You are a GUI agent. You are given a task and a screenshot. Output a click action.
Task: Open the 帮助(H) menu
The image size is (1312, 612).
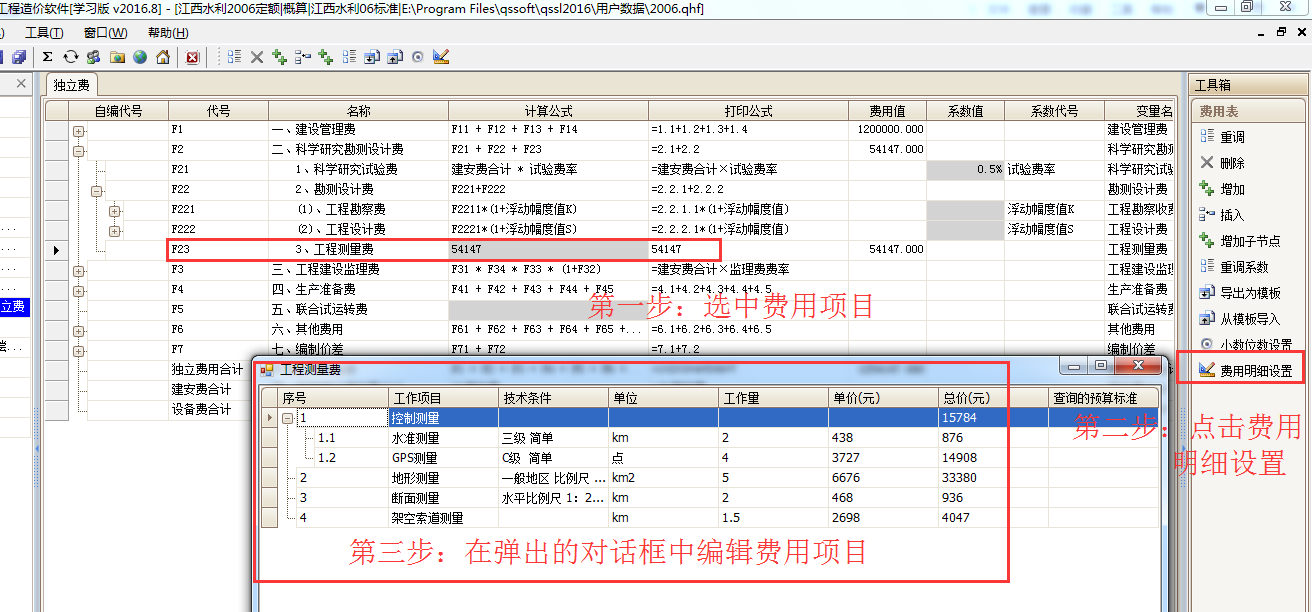[x=167, y=33]
